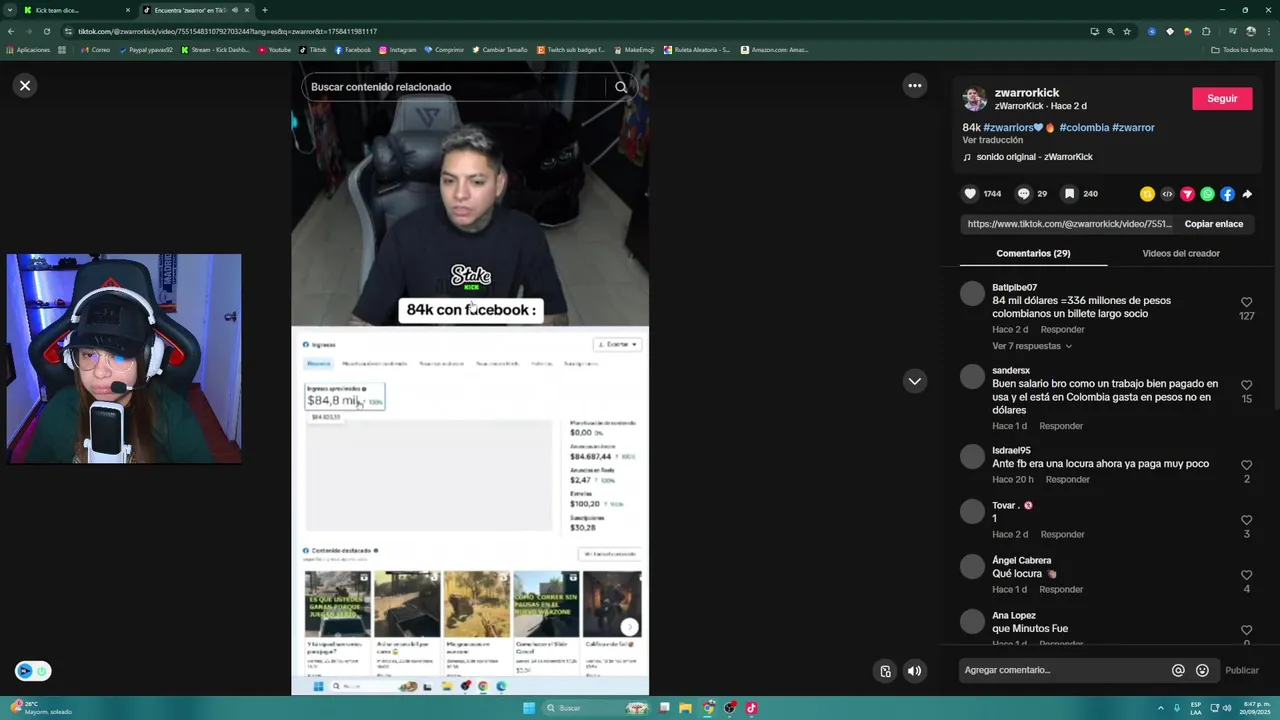The width and height of the screenshot is (1280, 720).
Task: Bookmark this page with the star icon
Action: coord(1127,31)
